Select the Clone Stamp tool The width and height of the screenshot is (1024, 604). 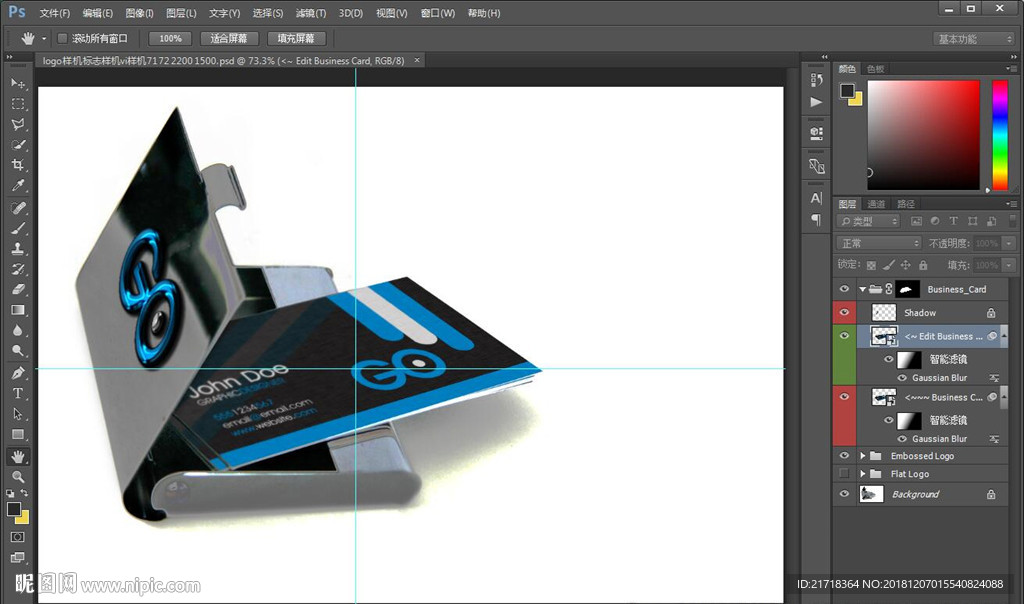(18, 248)
